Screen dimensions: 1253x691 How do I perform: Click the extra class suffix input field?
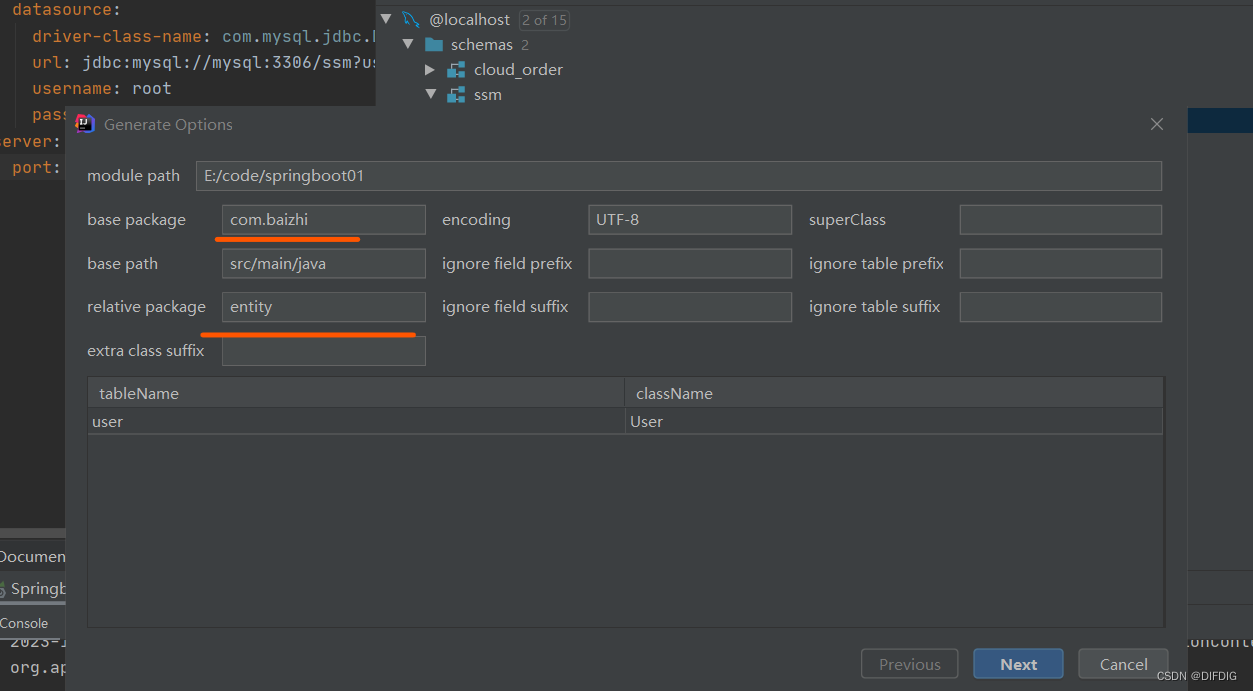[x=323, y=350]
